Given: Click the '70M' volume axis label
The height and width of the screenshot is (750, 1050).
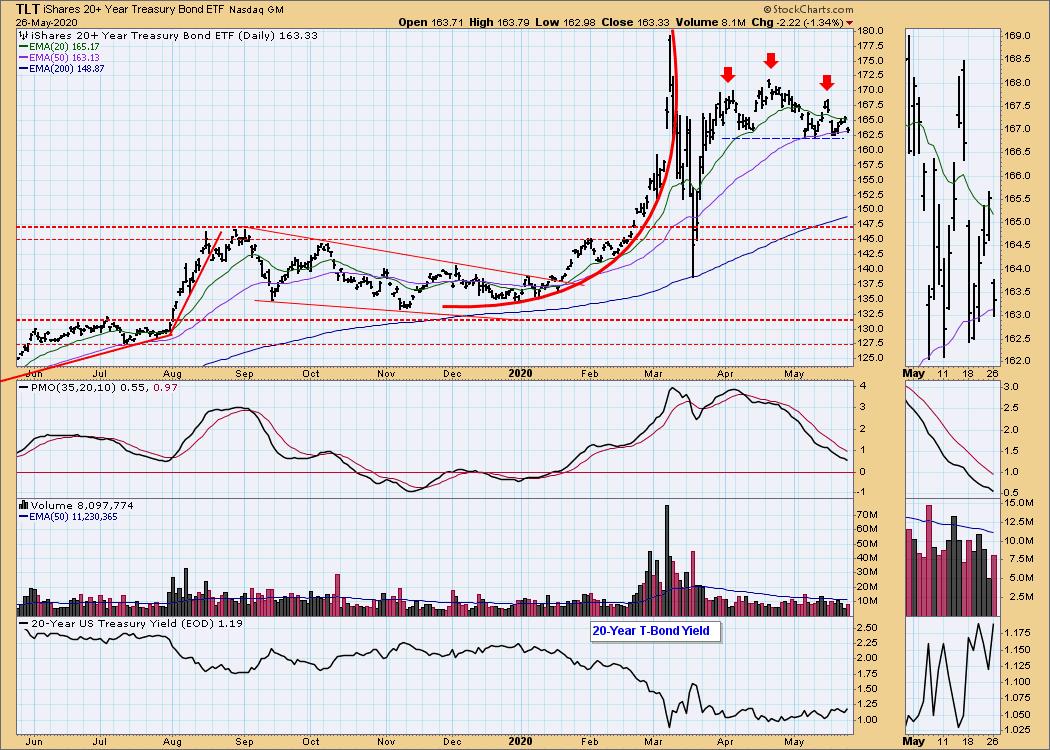Looking at the screenshot, I should pyautogui.click(x=867, y=514).
